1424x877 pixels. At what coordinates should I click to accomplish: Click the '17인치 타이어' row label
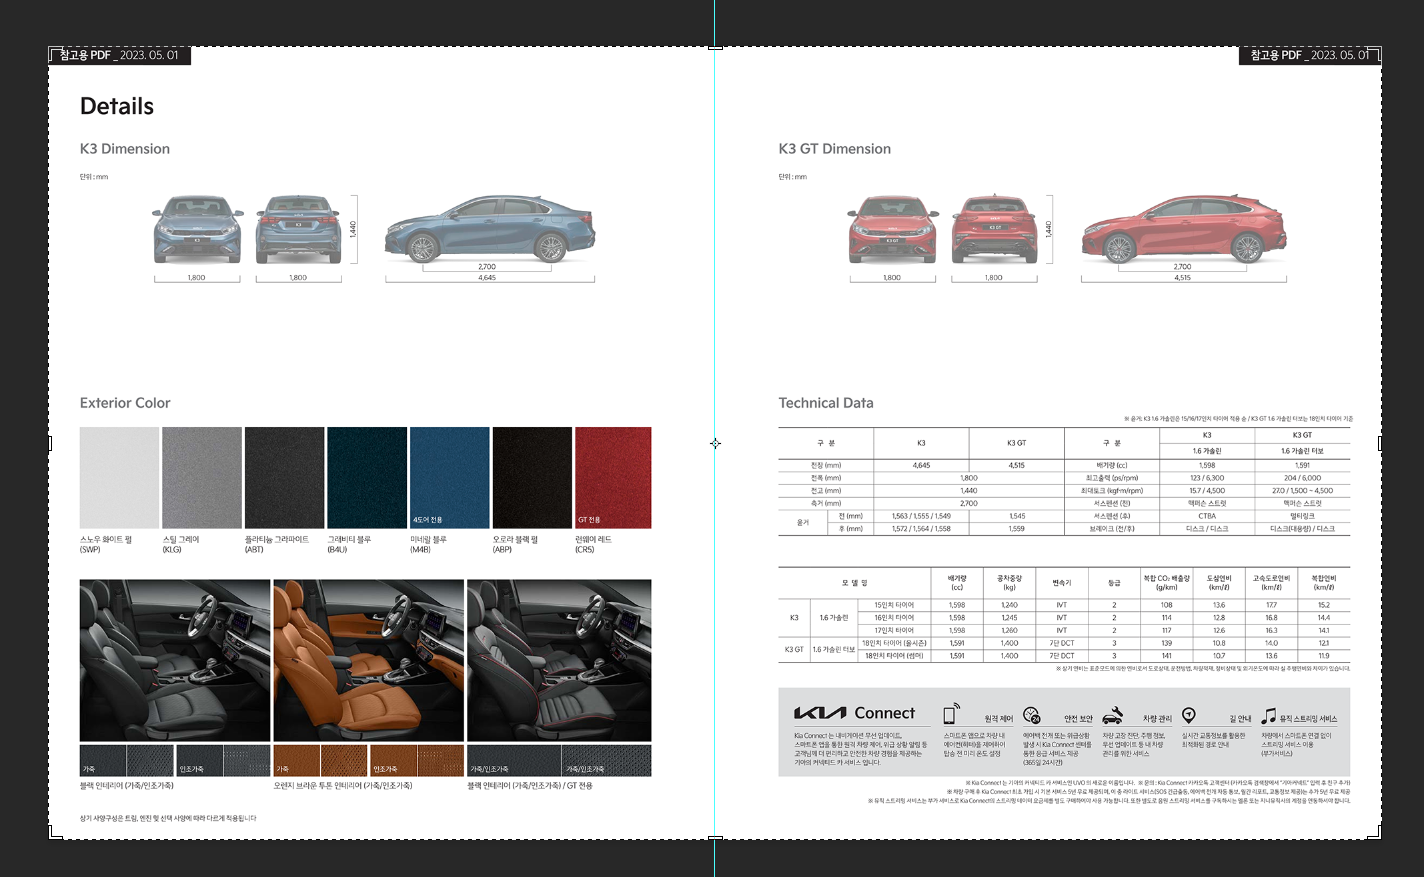894,630
